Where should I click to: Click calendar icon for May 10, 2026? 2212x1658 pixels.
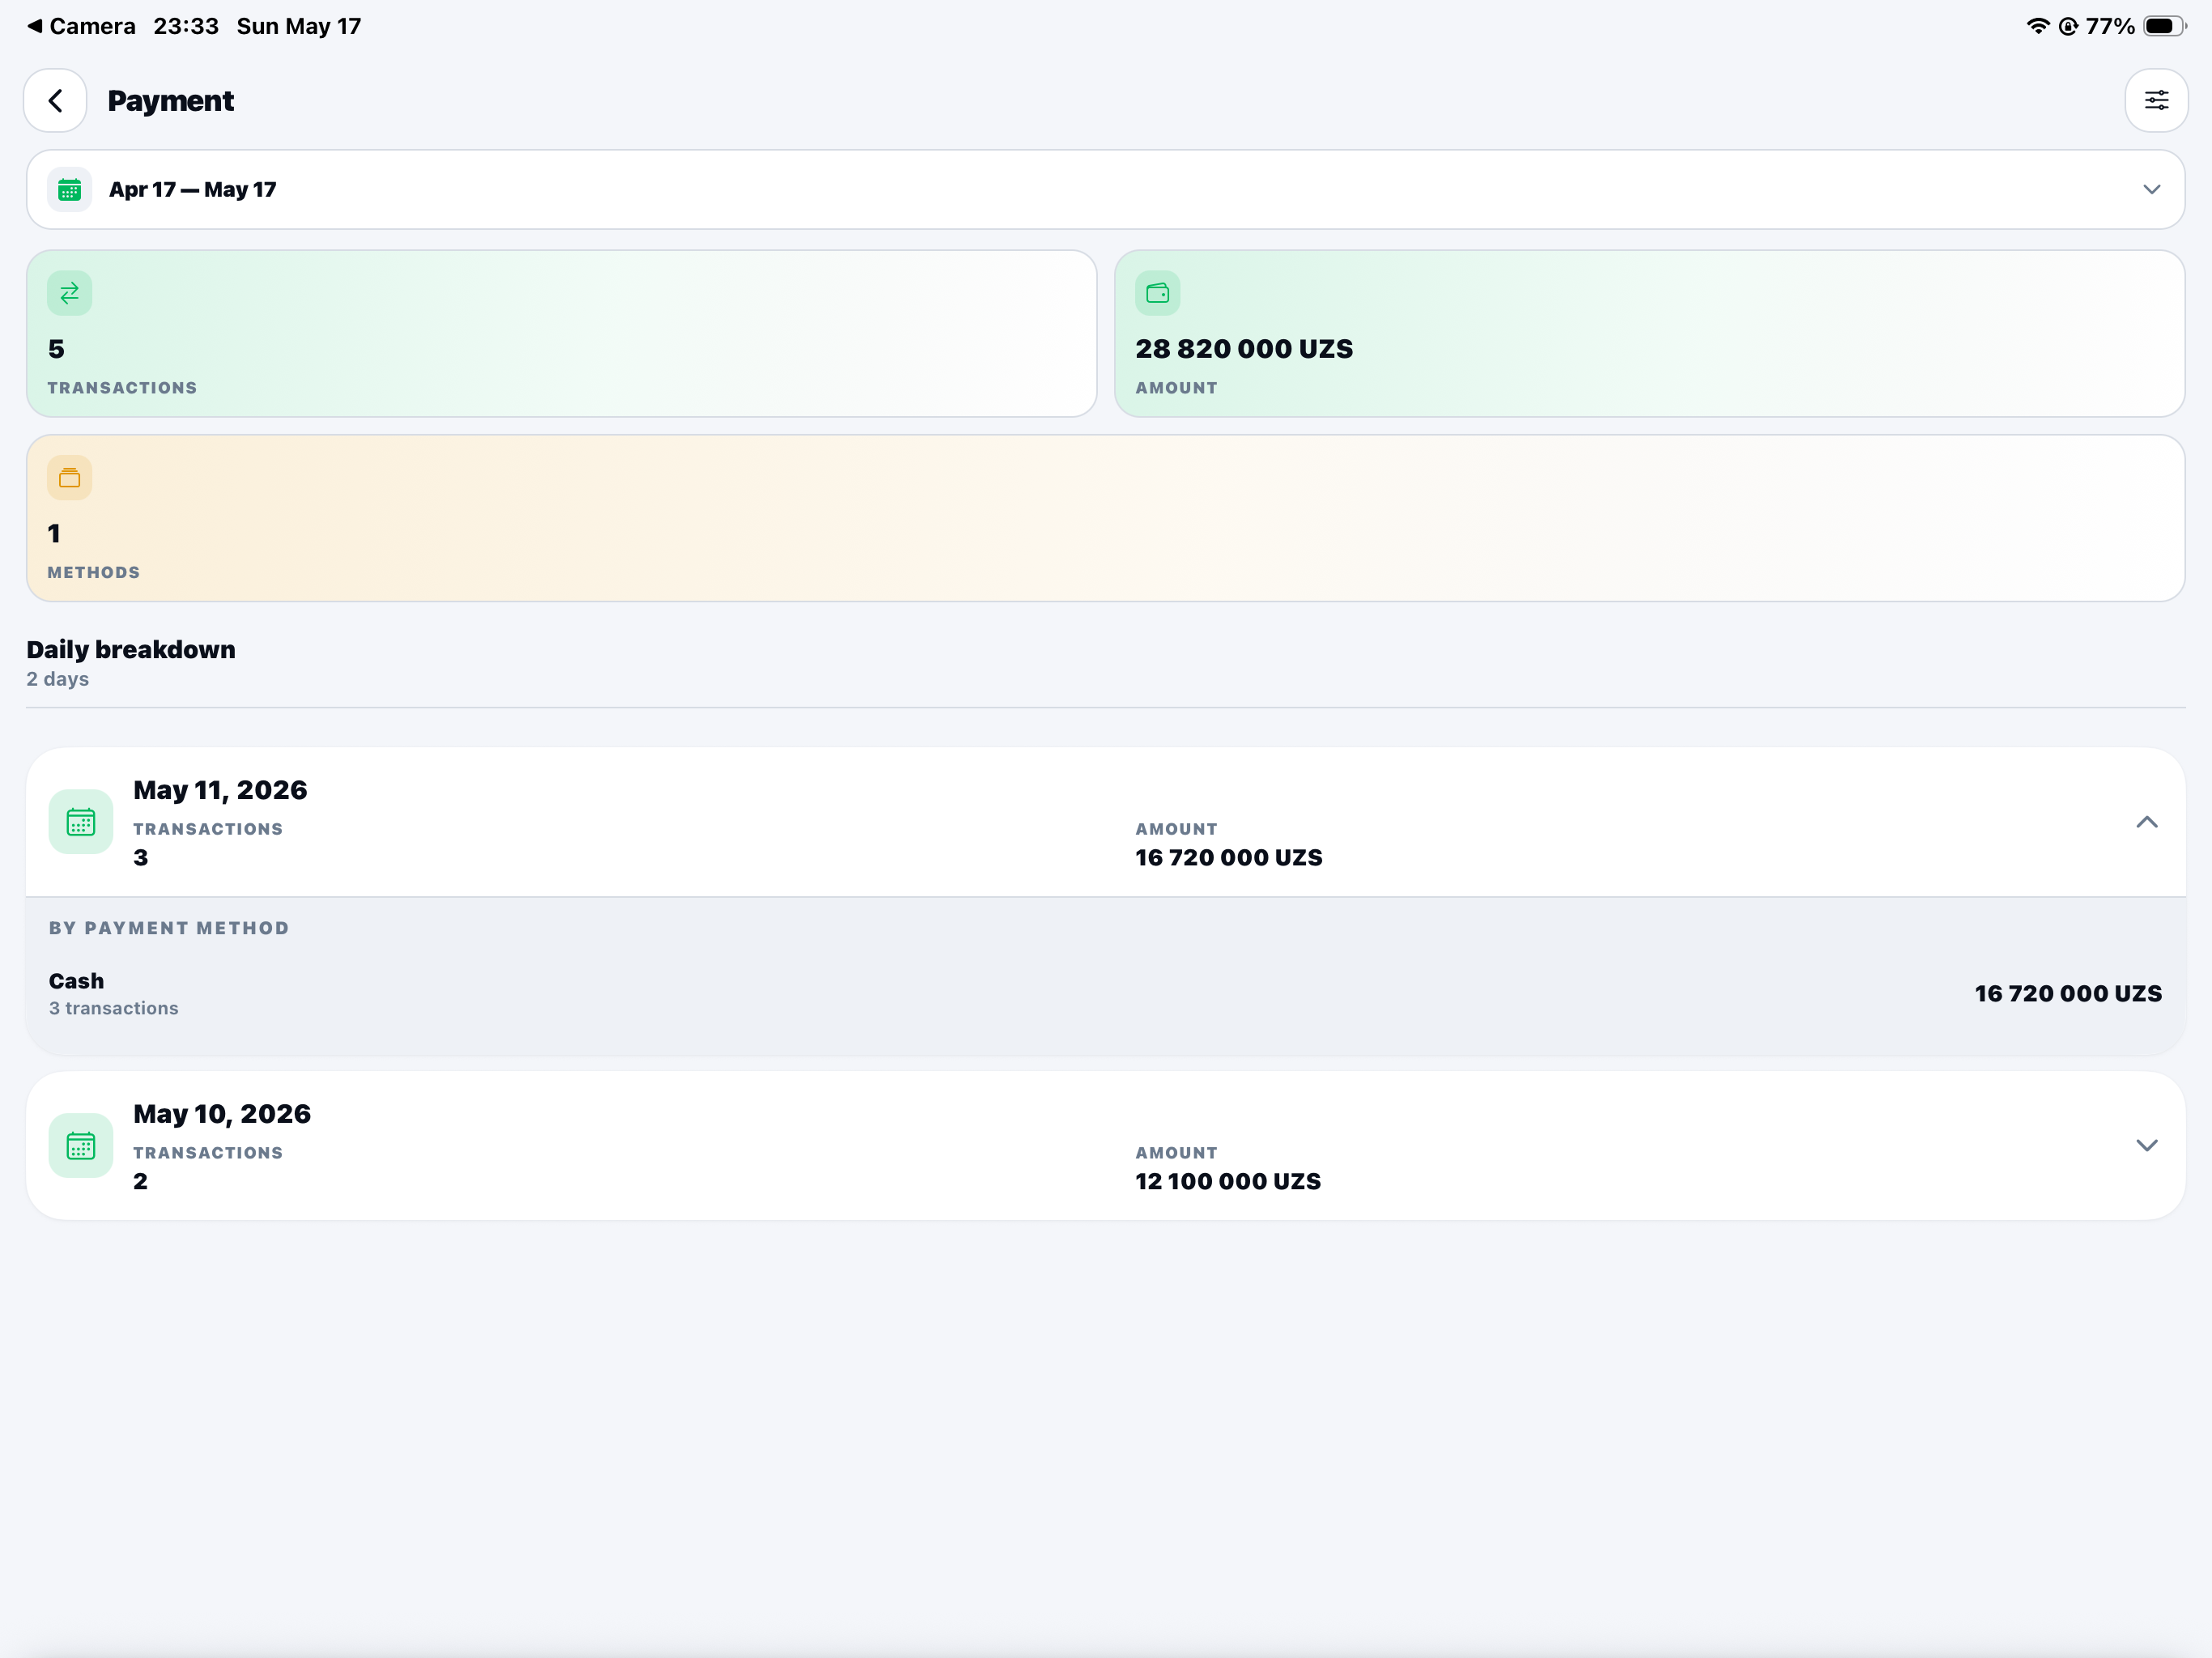tap(81, 1146)
